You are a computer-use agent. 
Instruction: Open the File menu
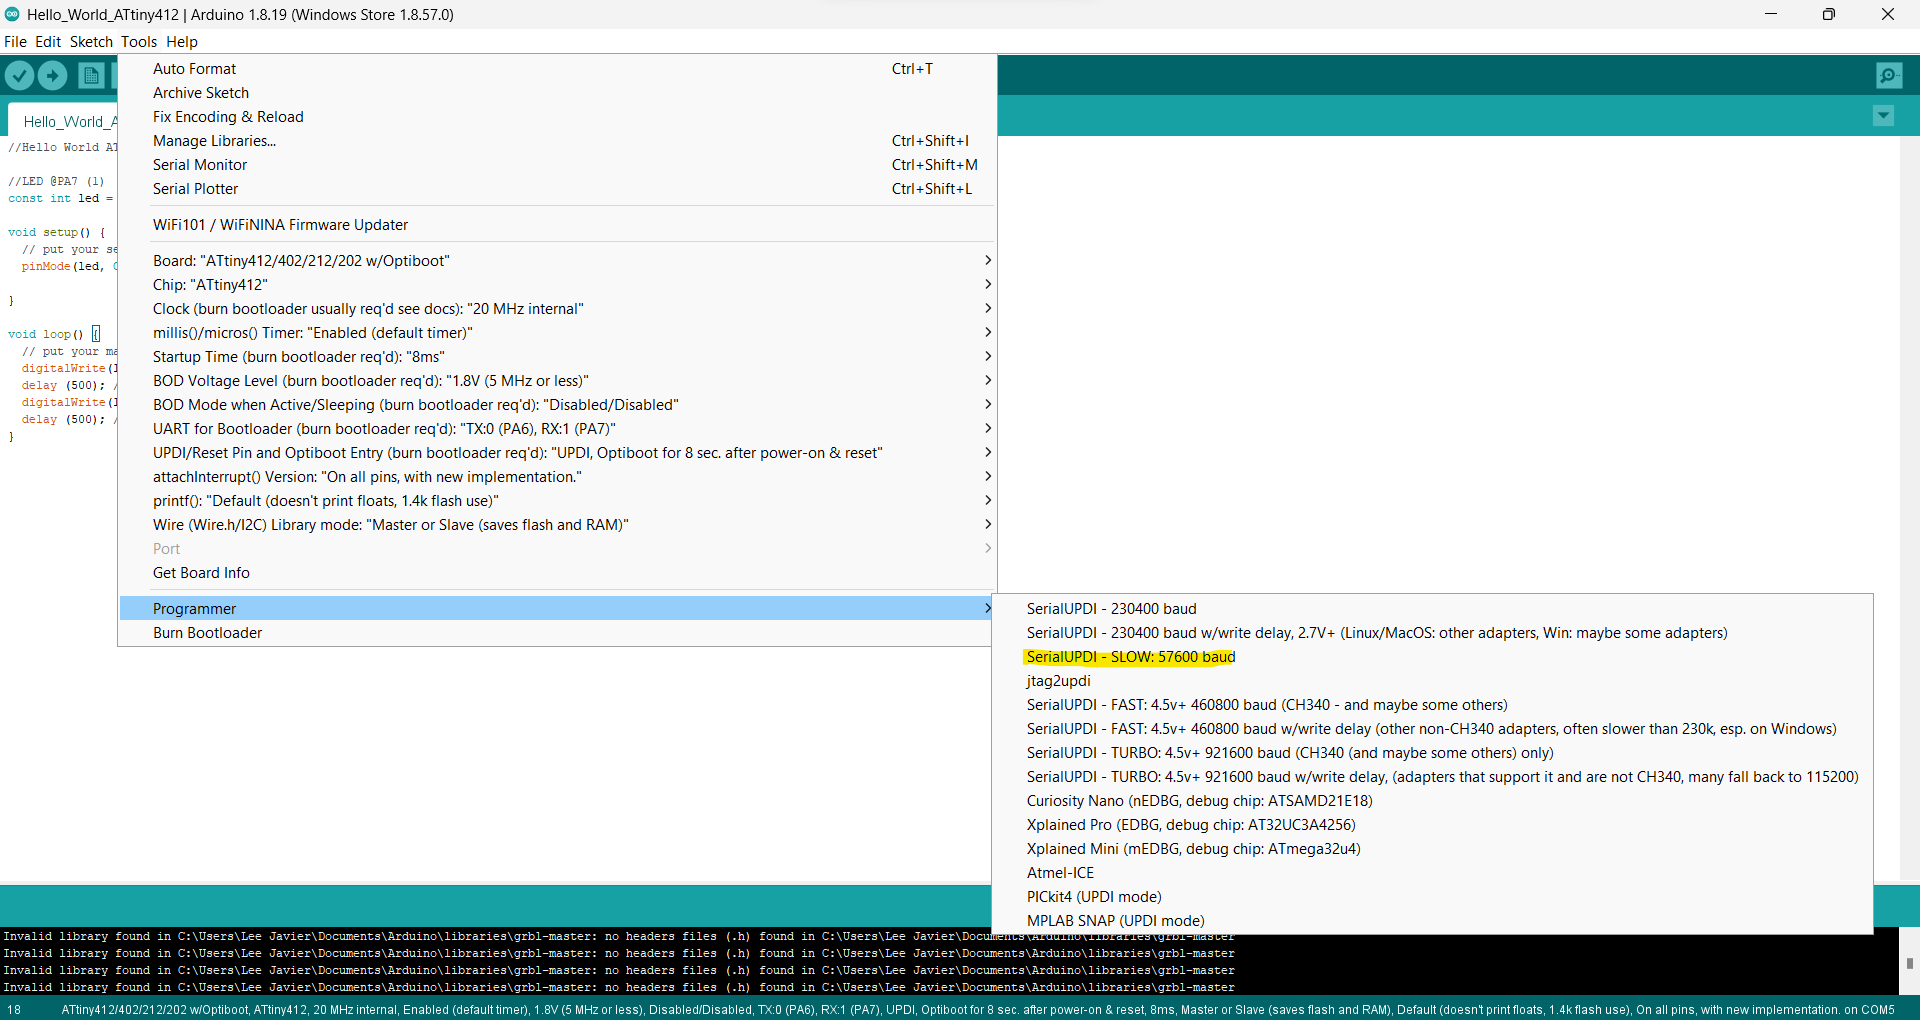tap(15, 42)
